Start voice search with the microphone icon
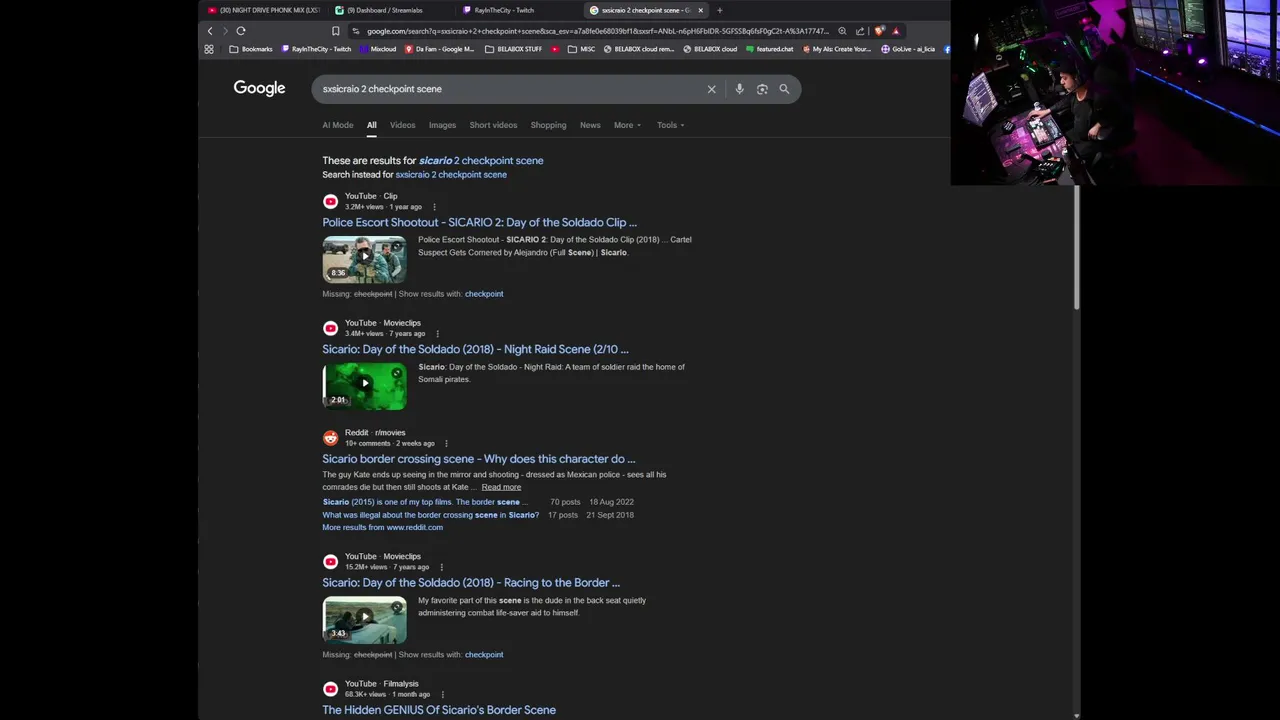1280x720 pixels. coord(739,89)
